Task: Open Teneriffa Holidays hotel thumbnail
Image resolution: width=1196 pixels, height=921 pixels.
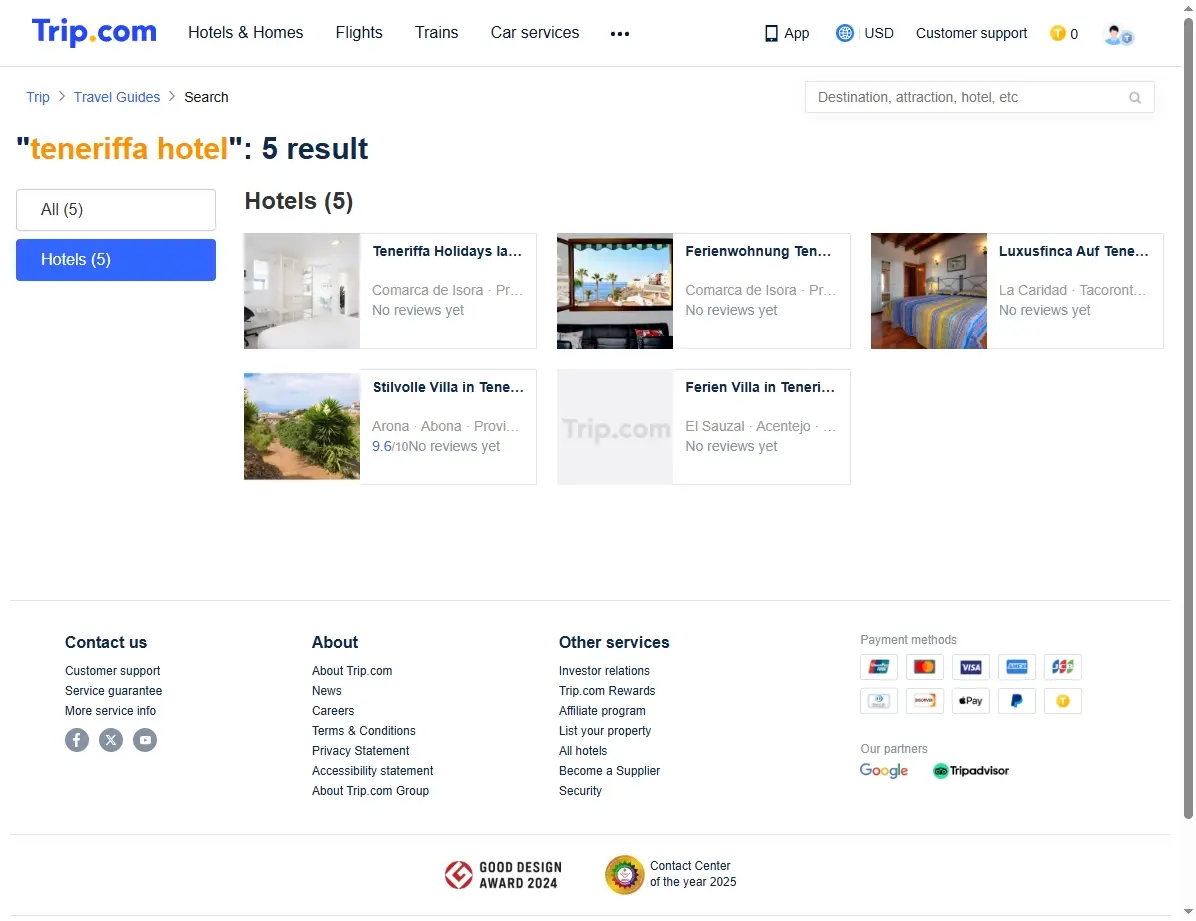Action: (302, 291)
